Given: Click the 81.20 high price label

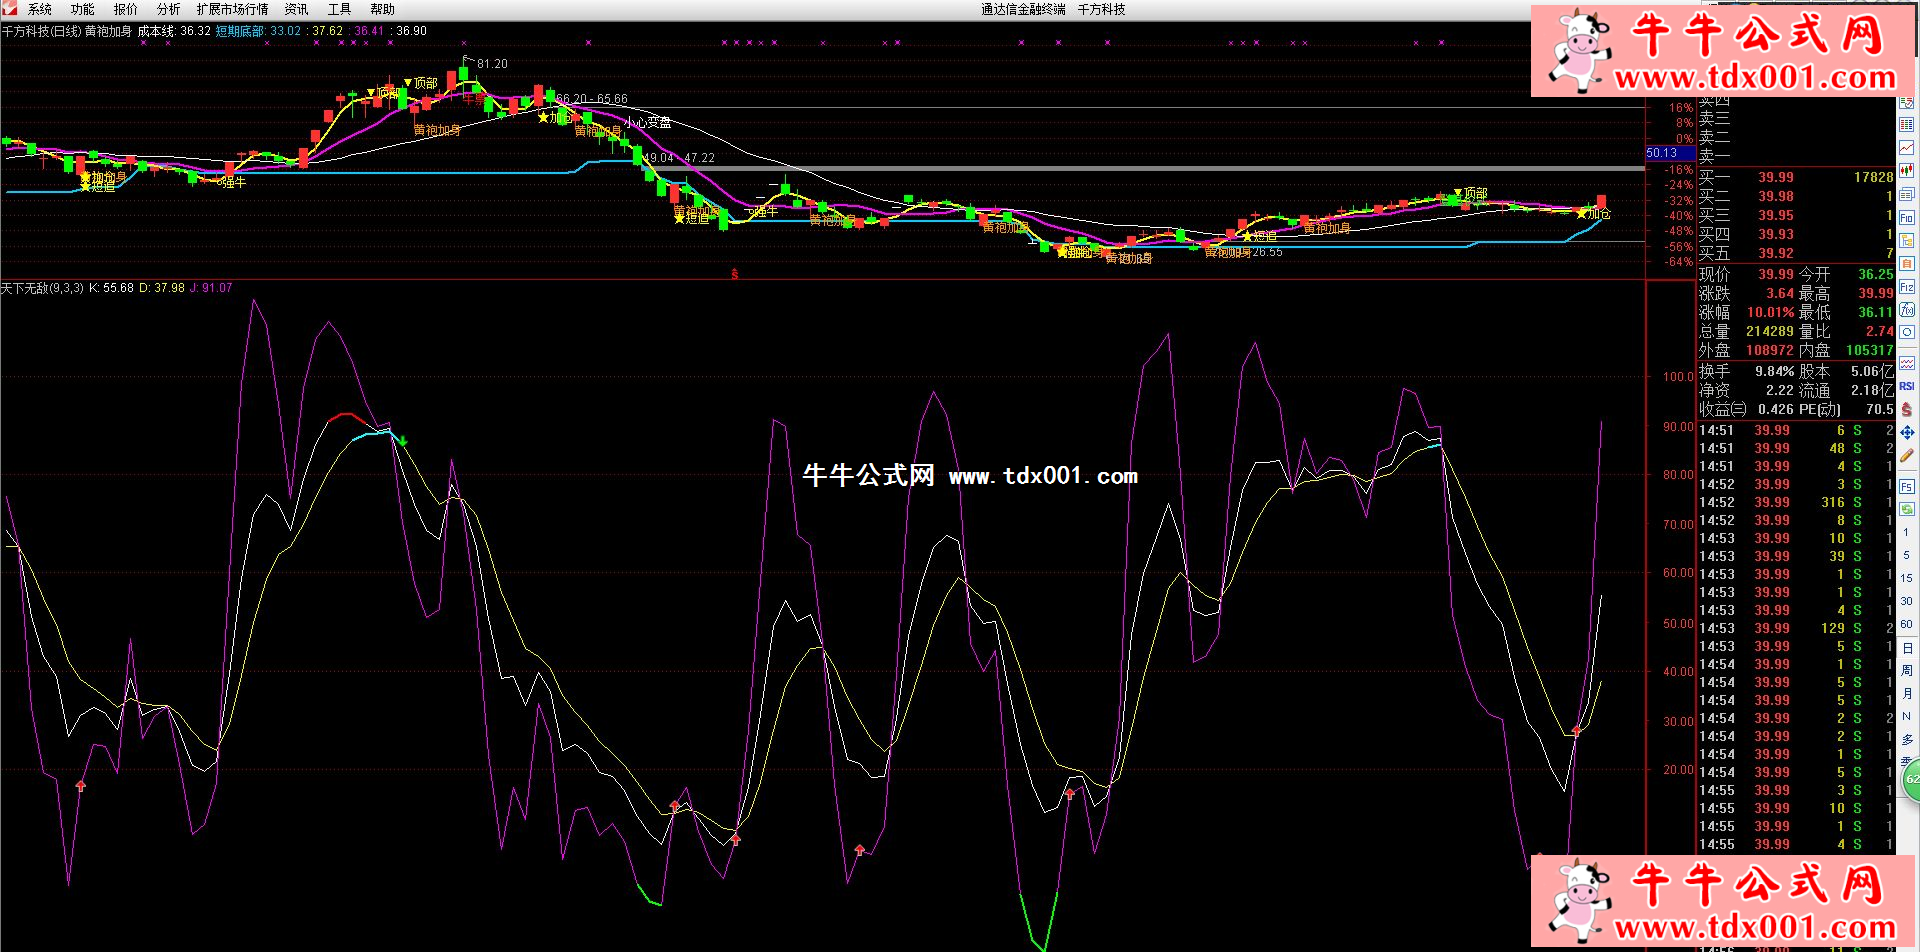Looking at the screenshot, I should [x=492, y=64].
